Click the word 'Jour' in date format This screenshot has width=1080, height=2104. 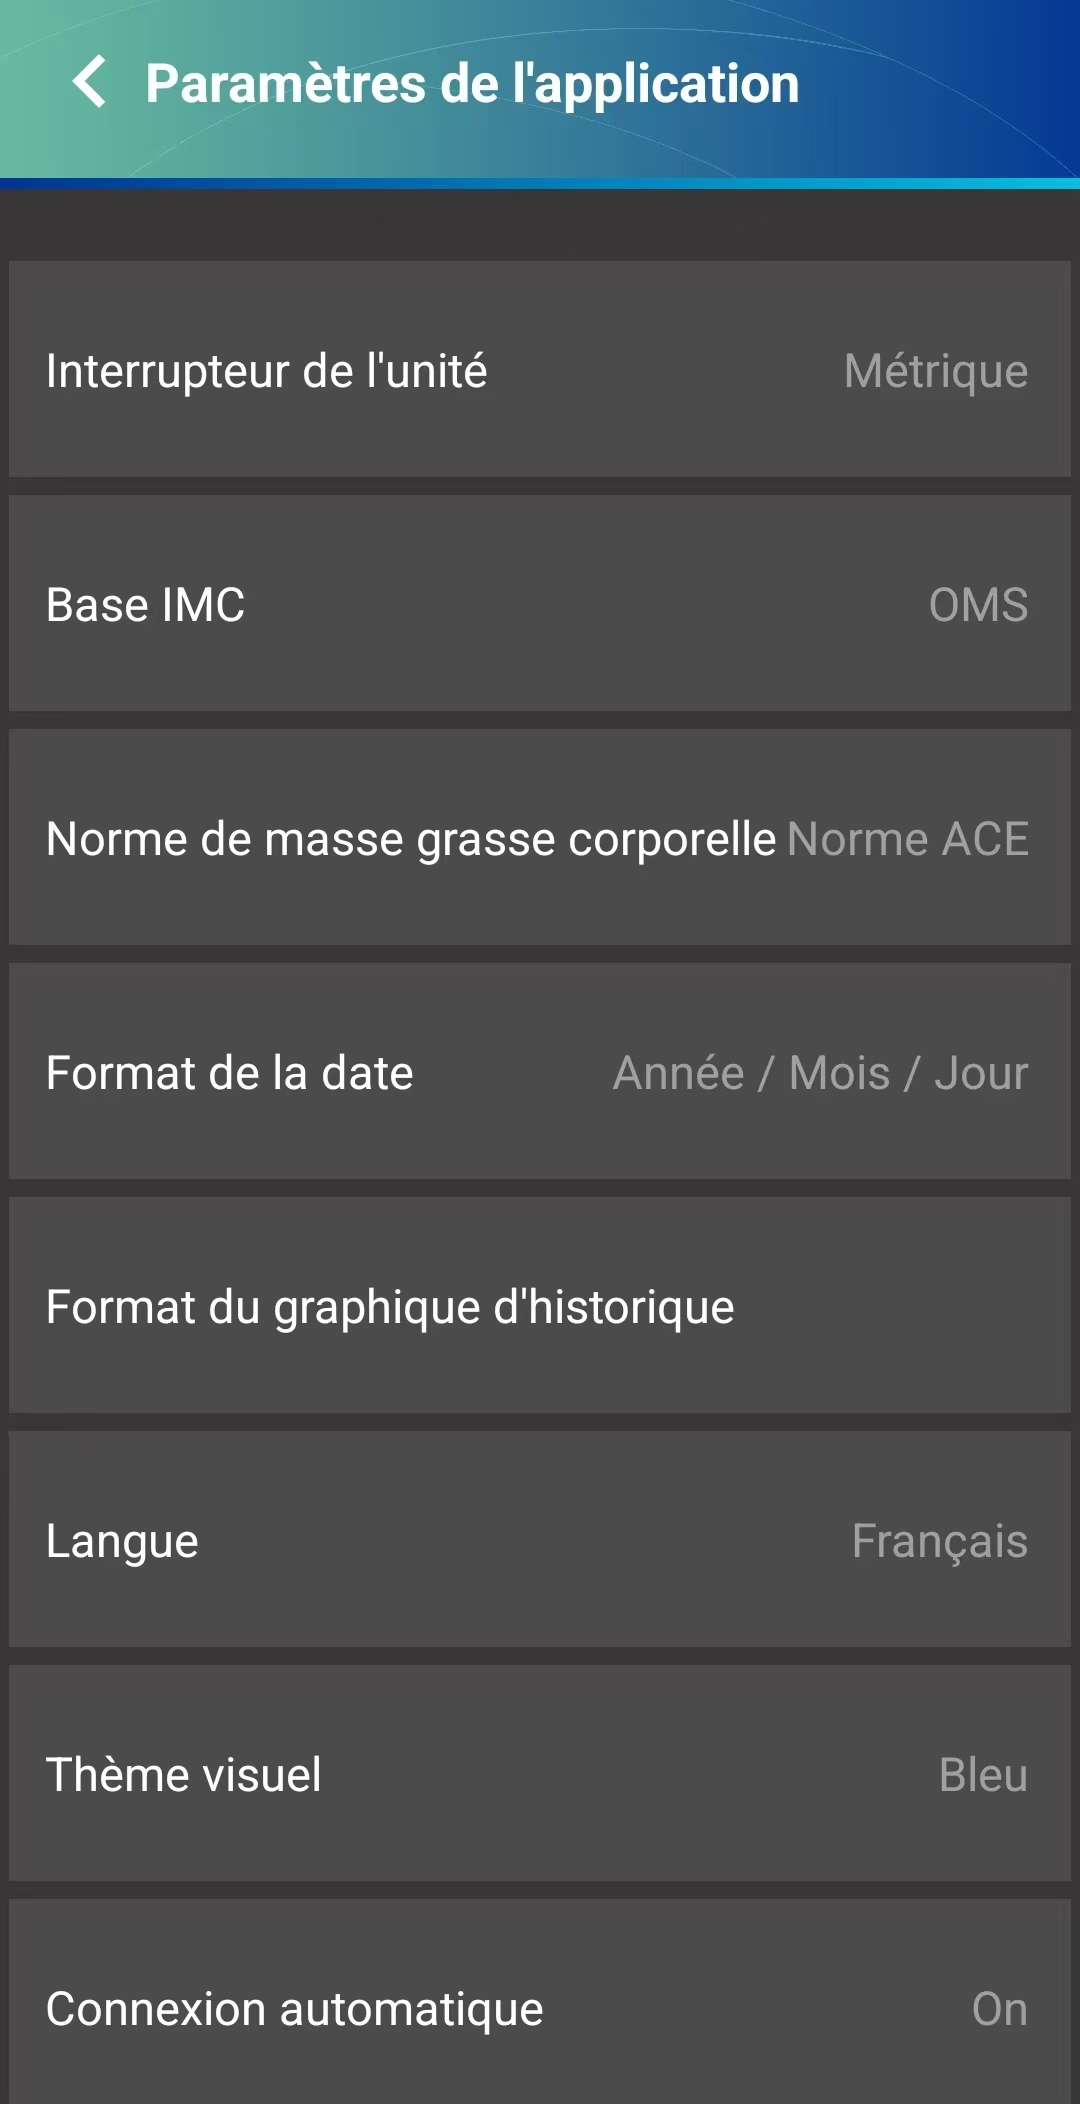[981, 1073]
